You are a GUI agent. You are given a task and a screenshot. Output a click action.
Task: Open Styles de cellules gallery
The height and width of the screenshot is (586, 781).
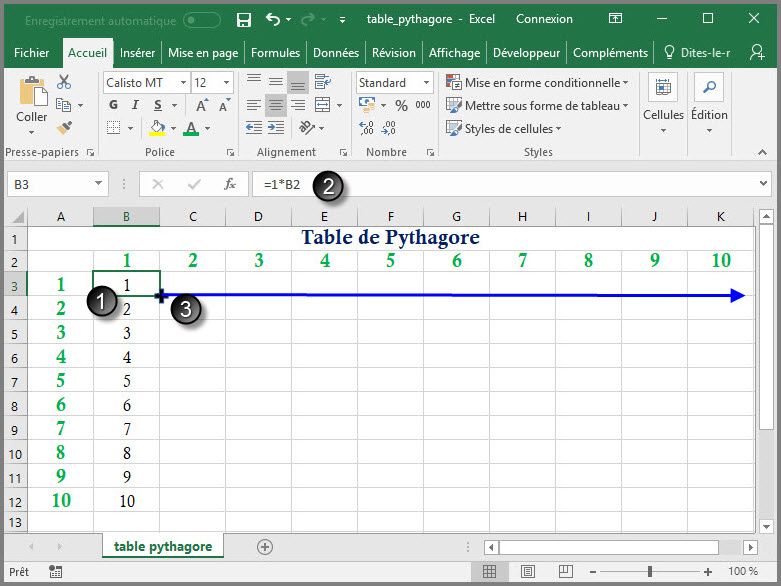coord(504,128)
